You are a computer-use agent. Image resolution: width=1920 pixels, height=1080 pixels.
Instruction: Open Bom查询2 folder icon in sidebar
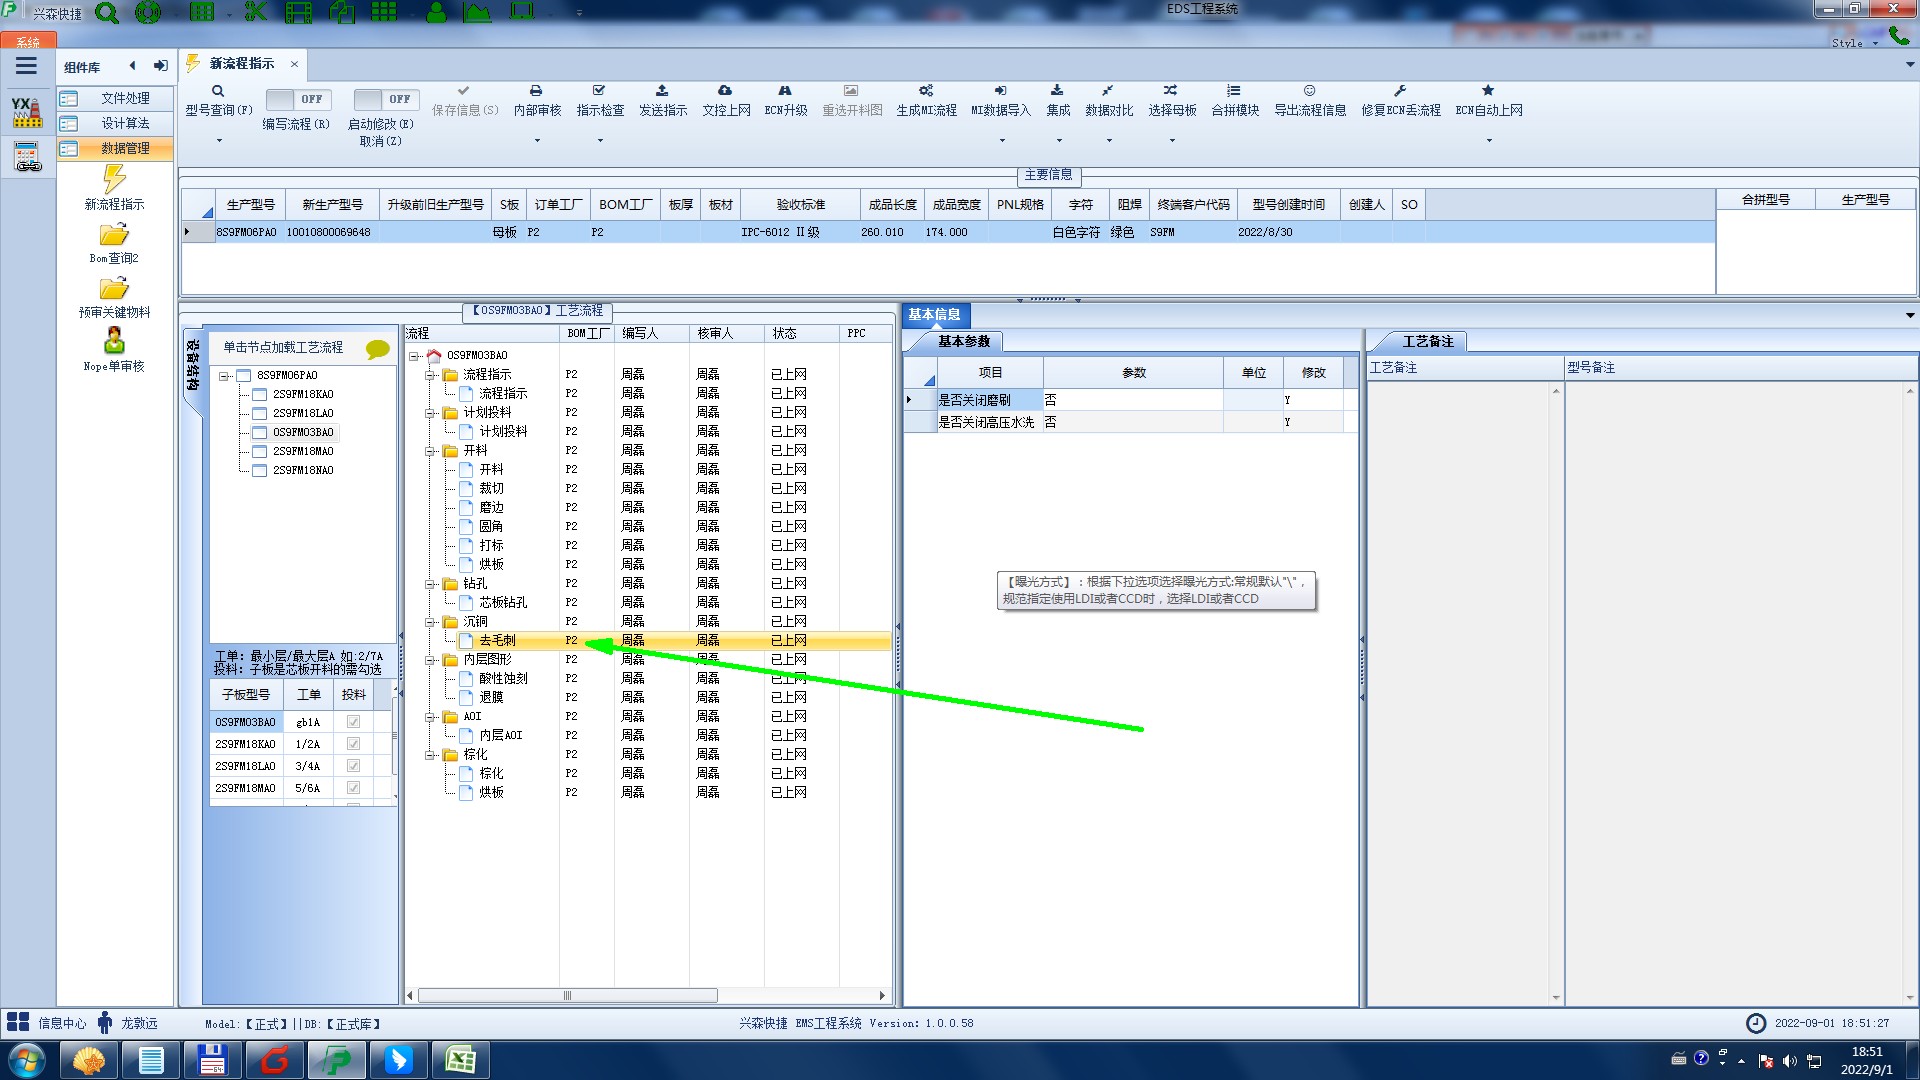point(114,235)
